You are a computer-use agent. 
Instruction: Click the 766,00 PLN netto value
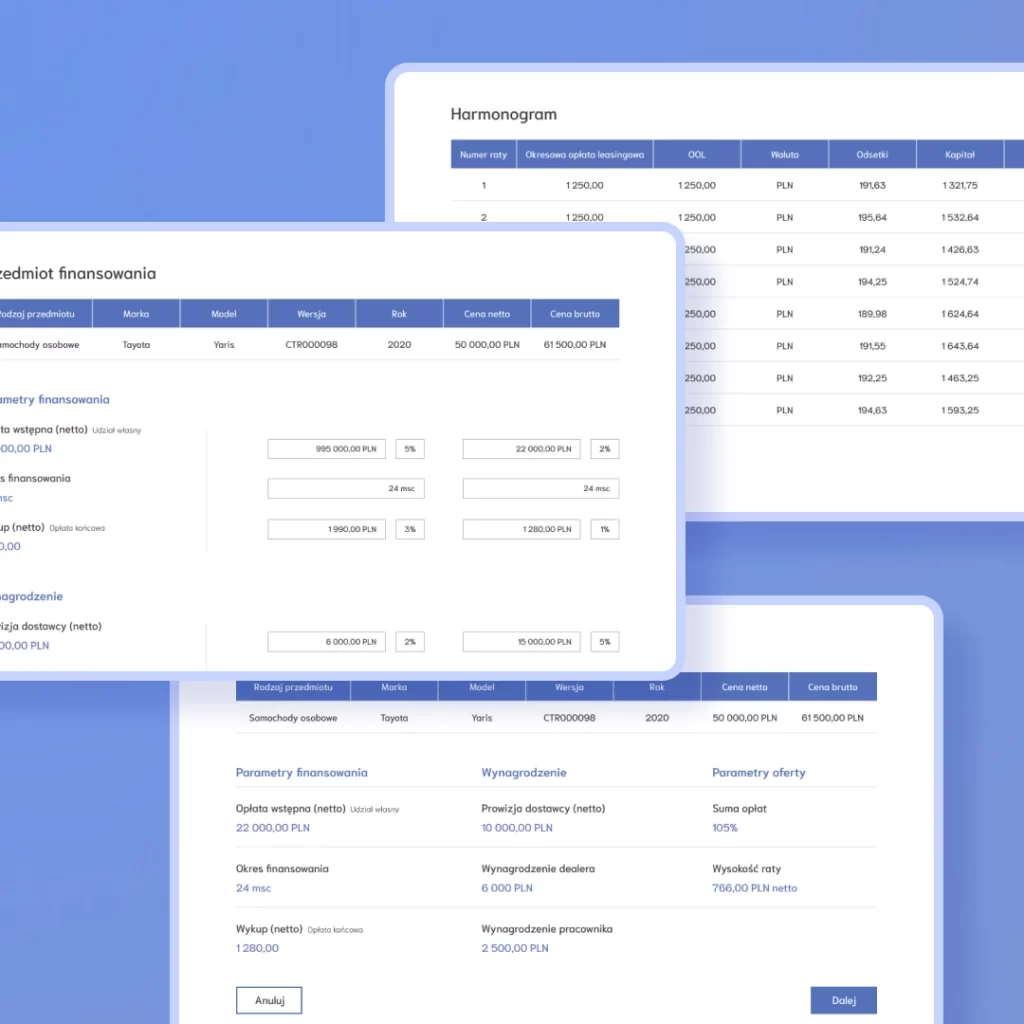pos(754,888)
